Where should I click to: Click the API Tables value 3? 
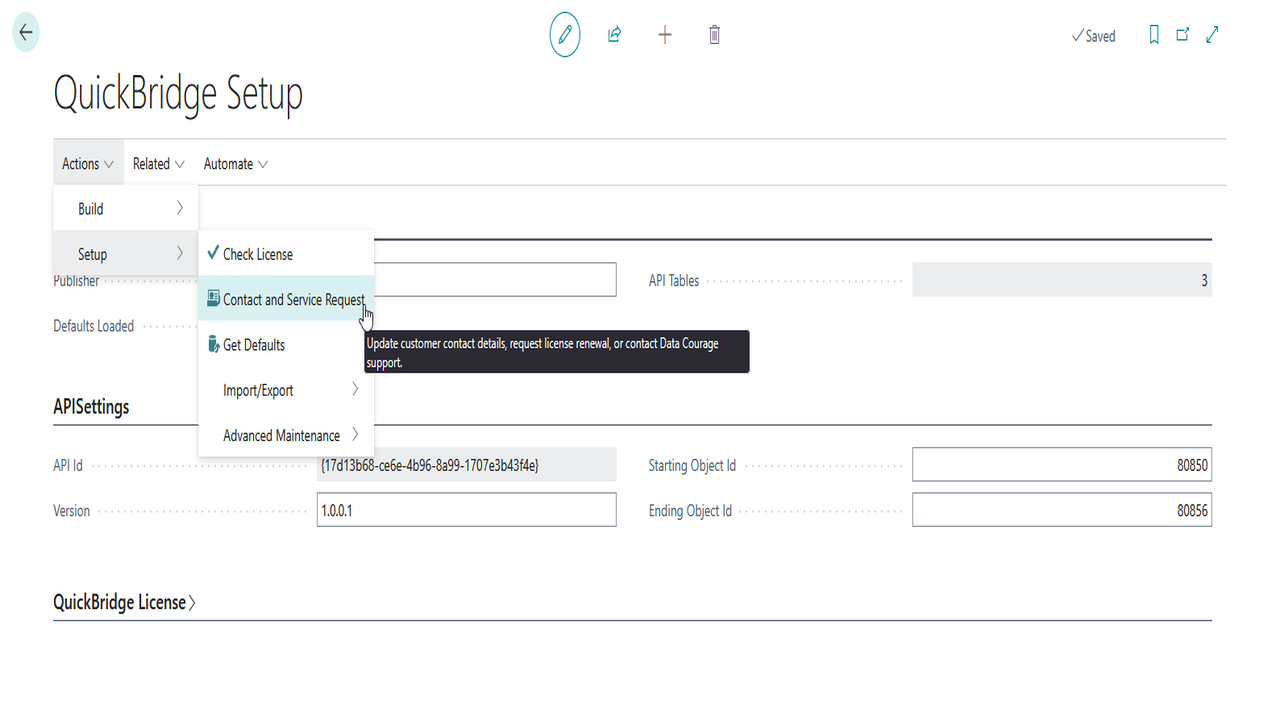1062,280
